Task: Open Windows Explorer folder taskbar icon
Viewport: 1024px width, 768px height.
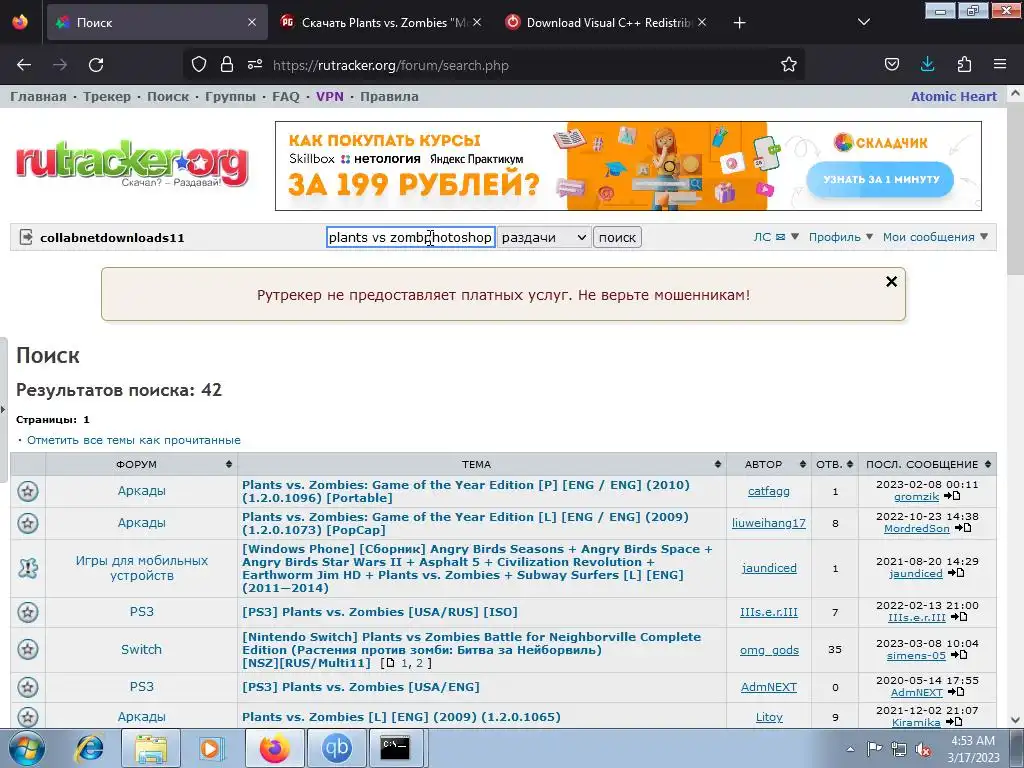Action: [150, 748]
